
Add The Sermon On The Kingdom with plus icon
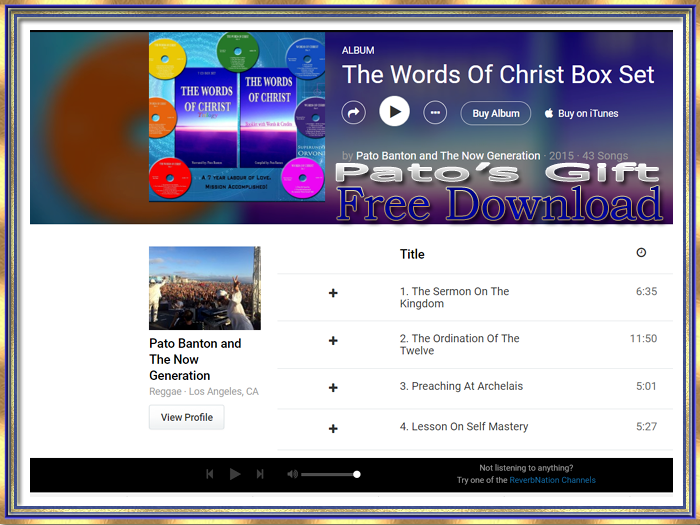click(x=333, y=293)
